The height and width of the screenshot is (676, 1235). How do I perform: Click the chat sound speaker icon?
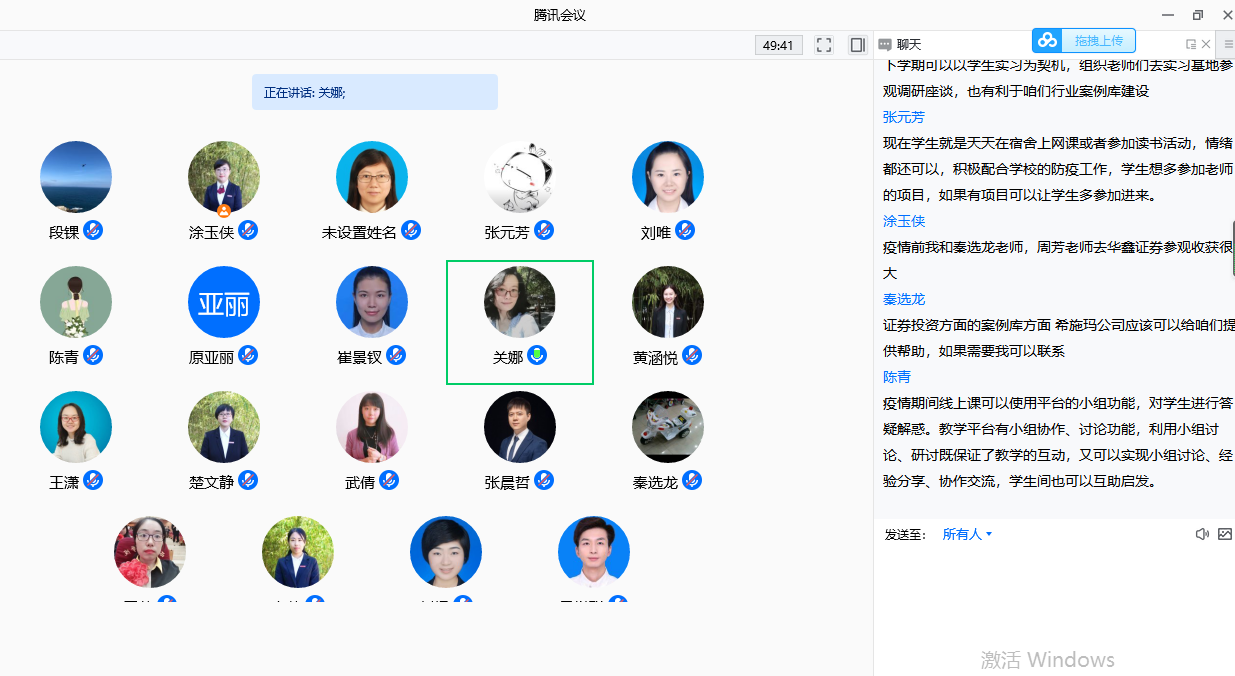click(1202, 534)
